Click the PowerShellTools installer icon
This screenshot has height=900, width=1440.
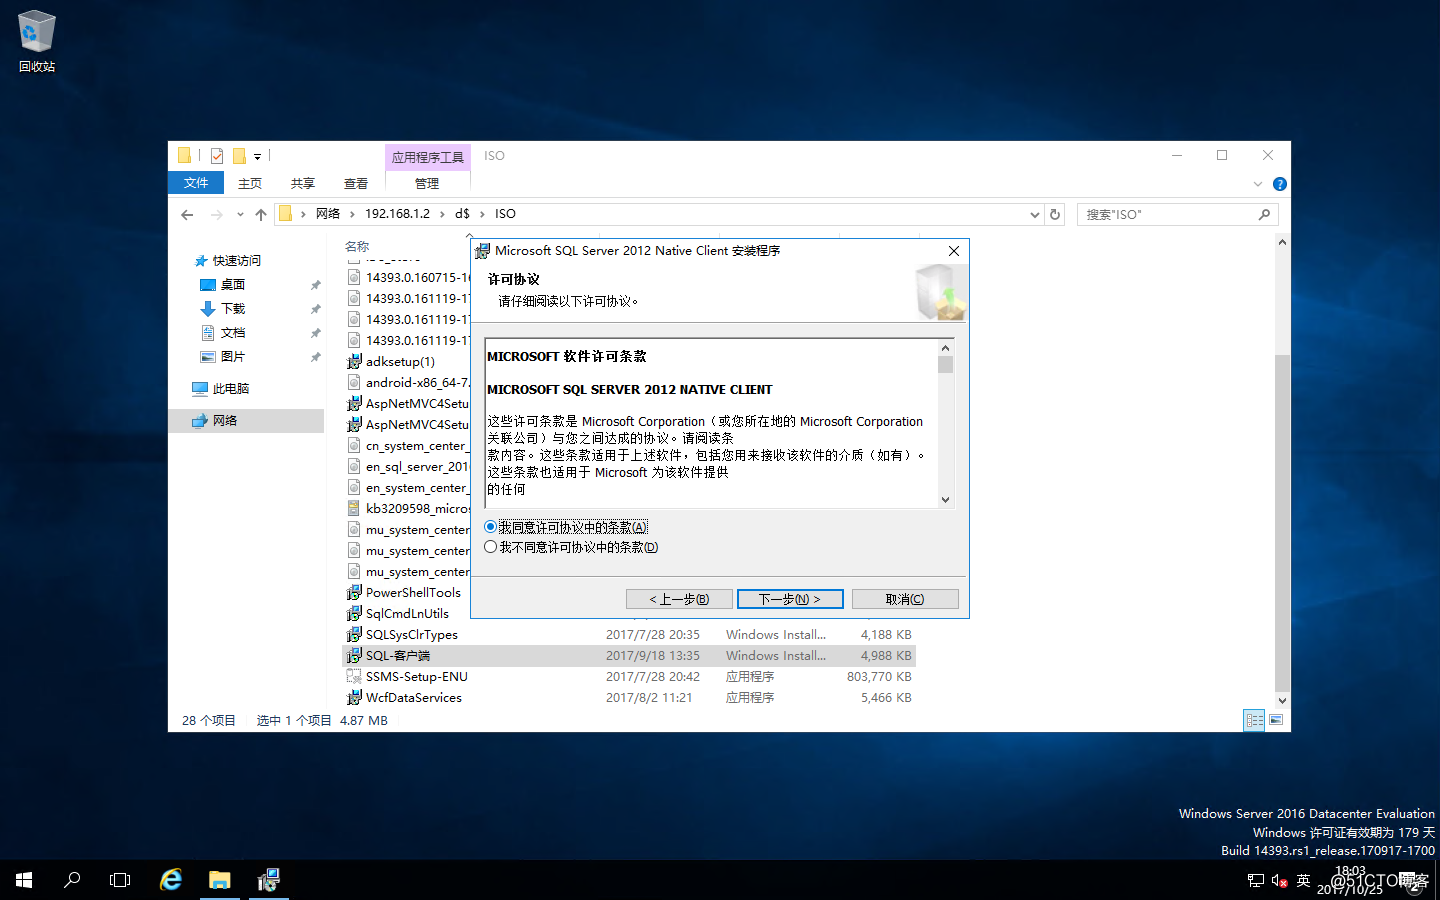tap(354, 593)
